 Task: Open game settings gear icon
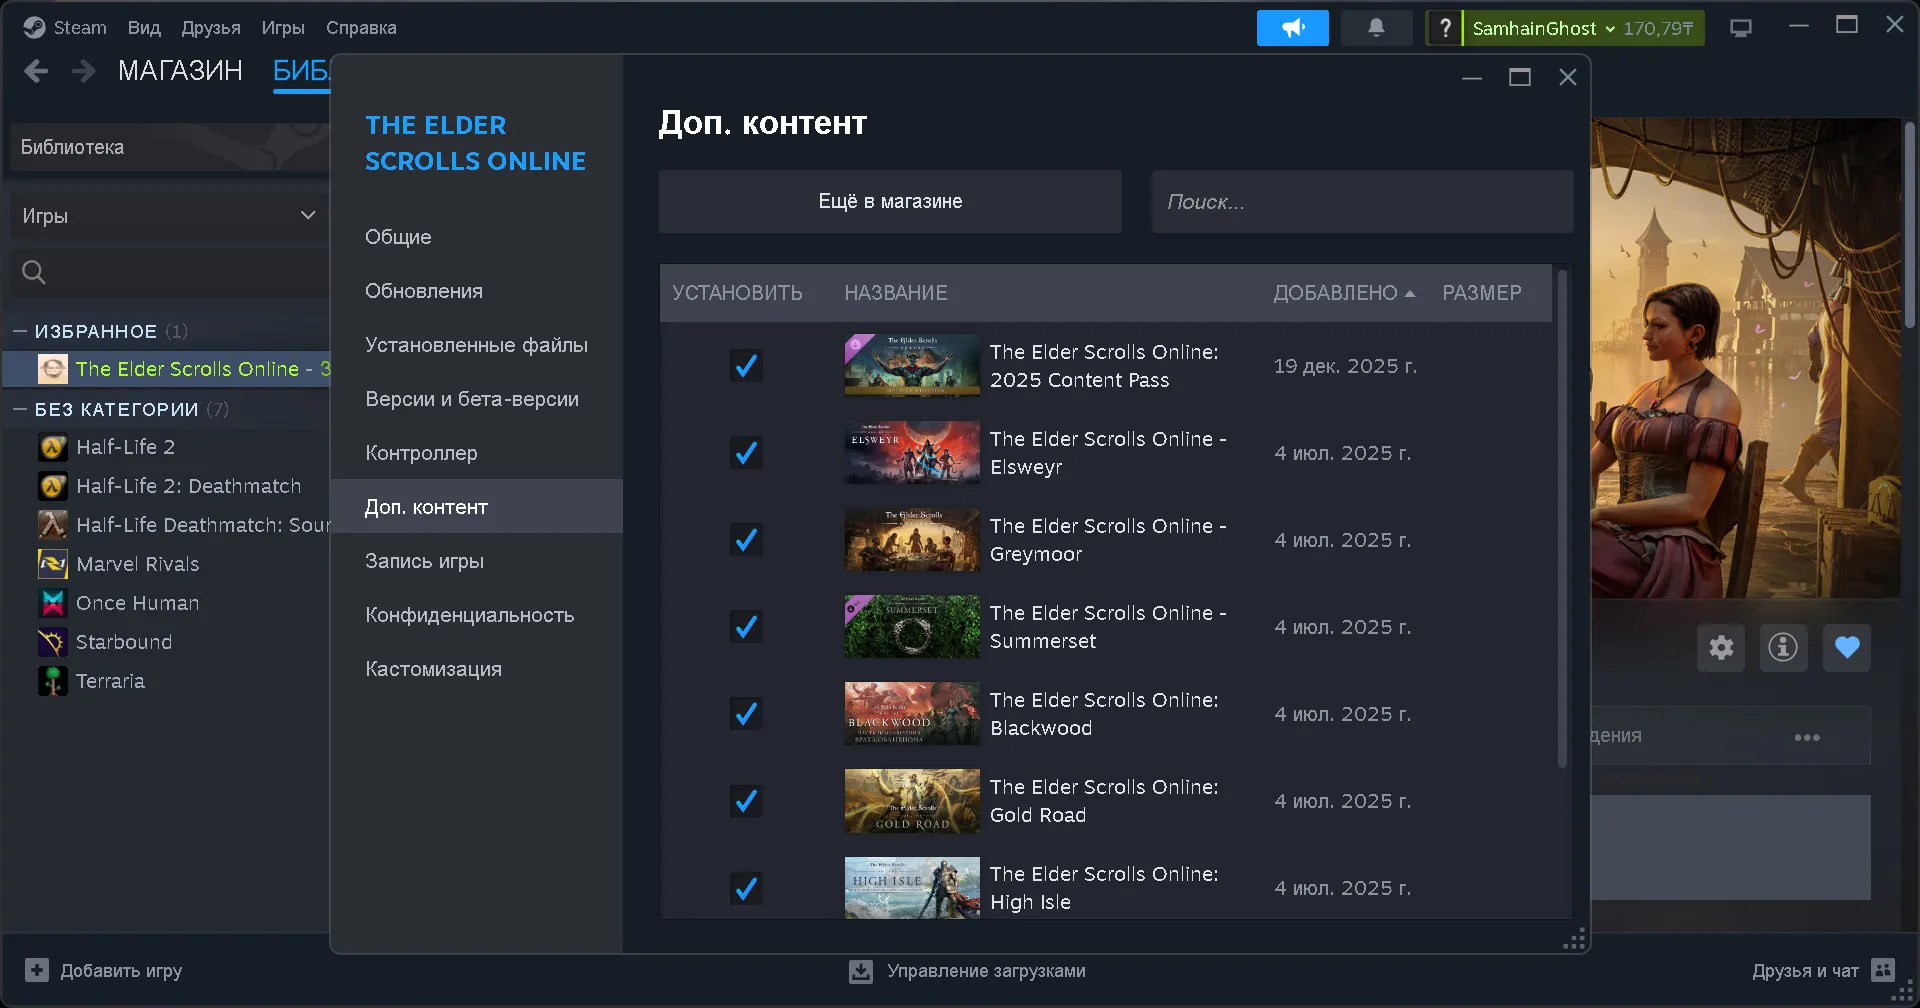tap(1721, 647)
